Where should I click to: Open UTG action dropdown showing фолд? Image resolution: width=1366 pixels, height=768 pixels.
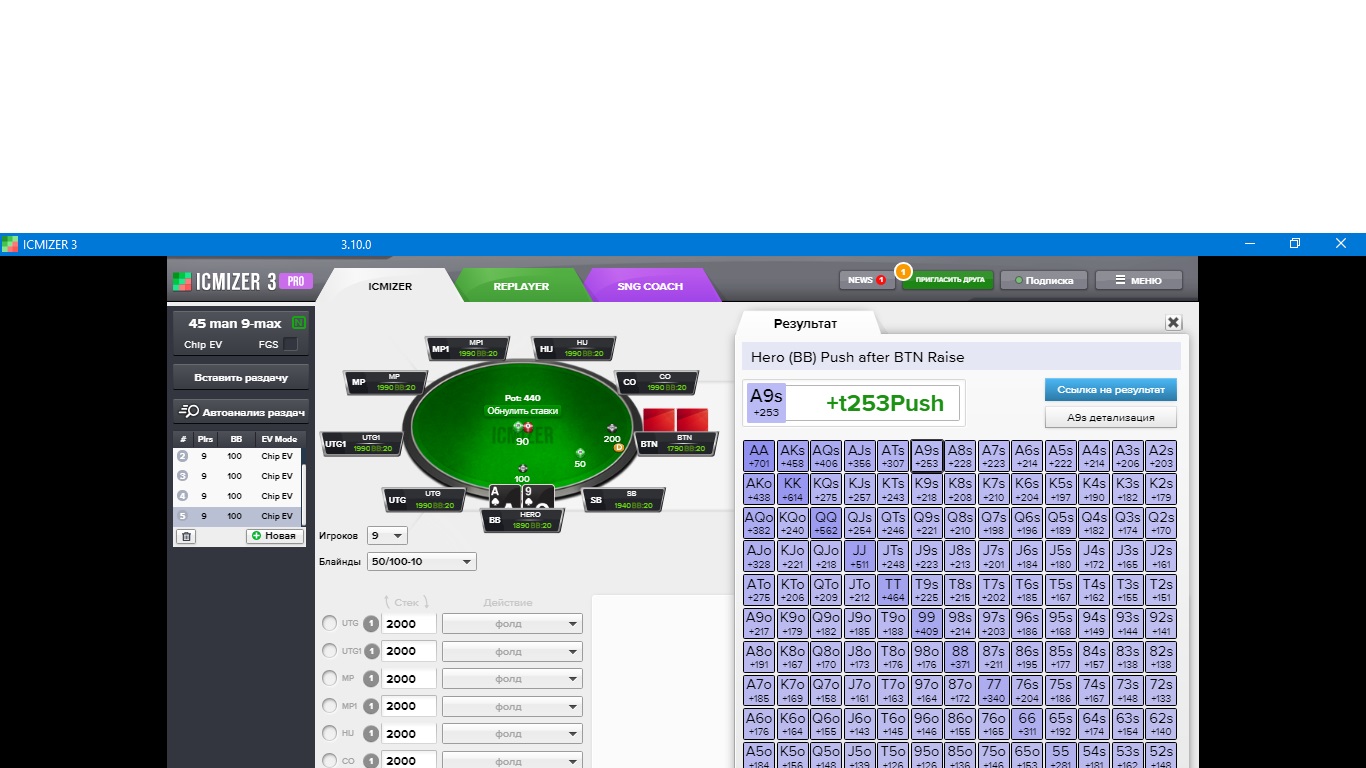click(x=512, y=624)
